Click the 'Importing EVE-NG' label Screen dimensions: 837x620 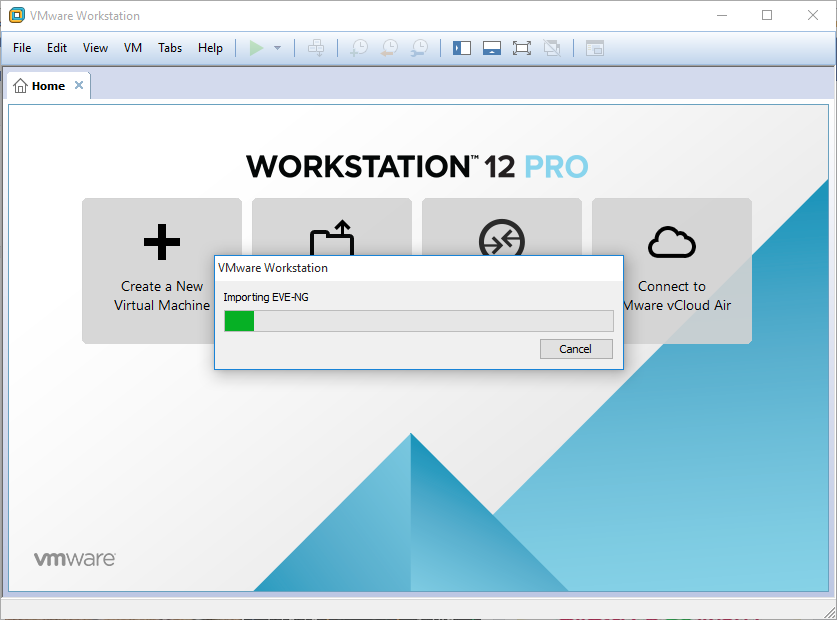[x=266, y=297]
